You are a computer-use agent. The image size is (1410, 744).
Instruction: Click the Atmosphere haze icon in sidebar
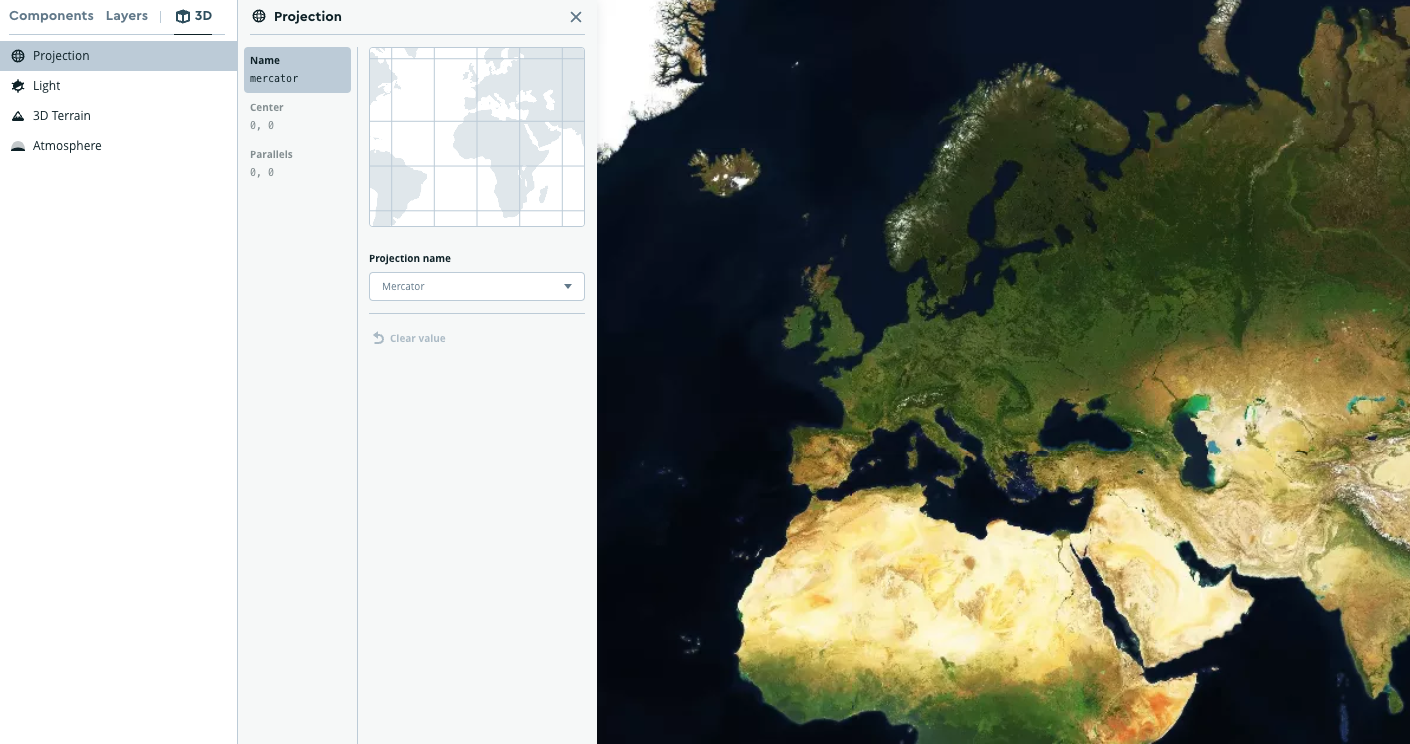coord(17,145)
